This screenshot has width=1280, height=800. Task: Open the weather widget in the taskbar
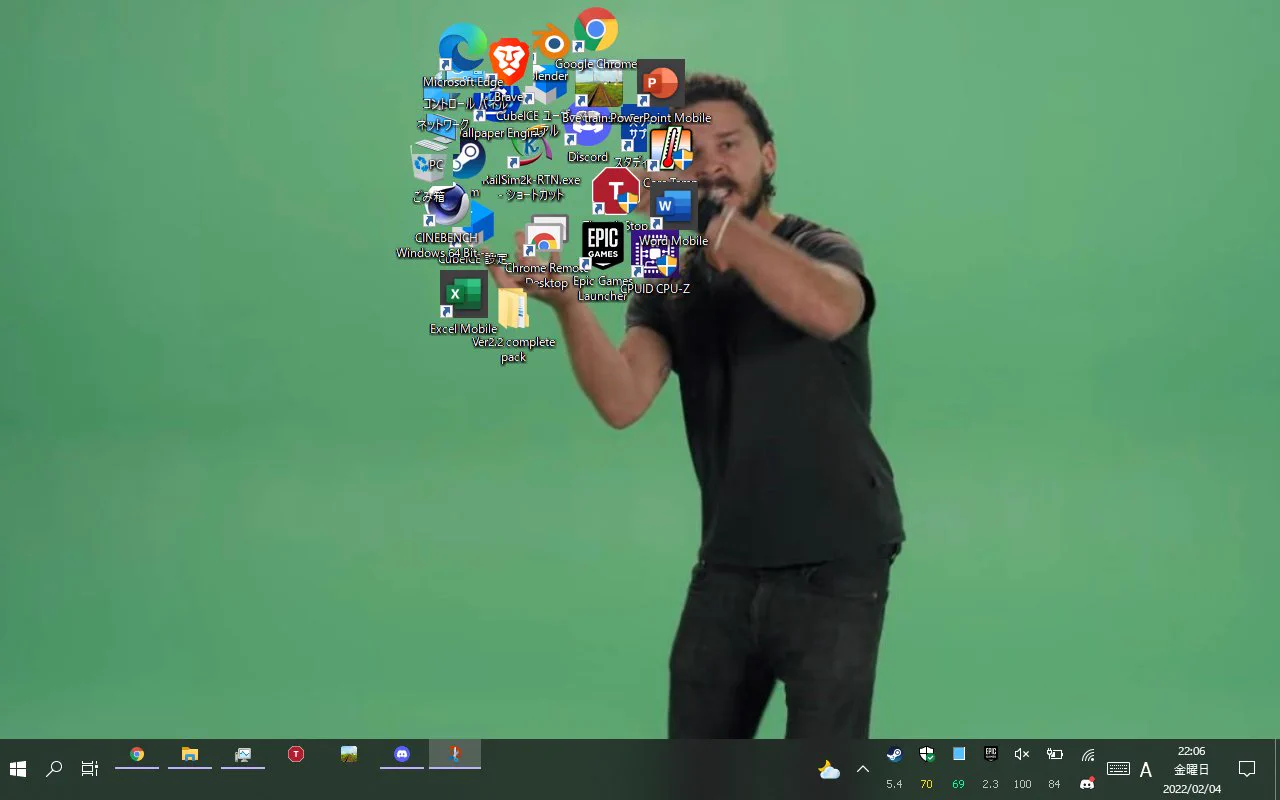[x=829, y=770]
